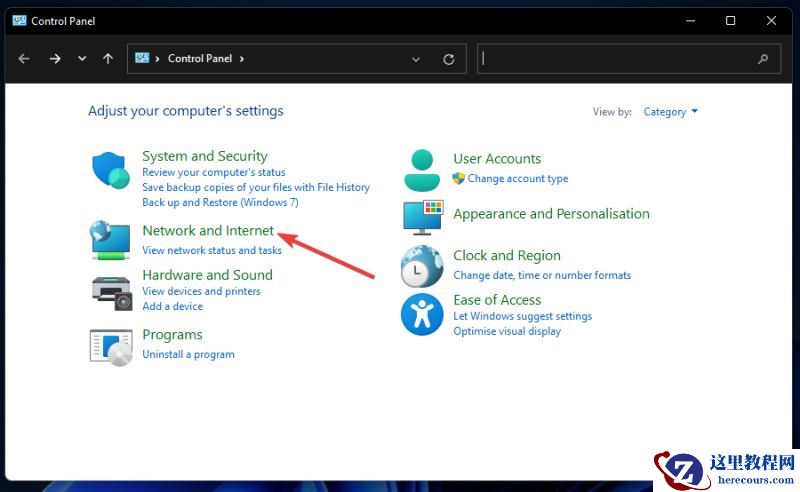Click View devices and printers
This screenshot has width=800, height=492.
coord(202,291)
